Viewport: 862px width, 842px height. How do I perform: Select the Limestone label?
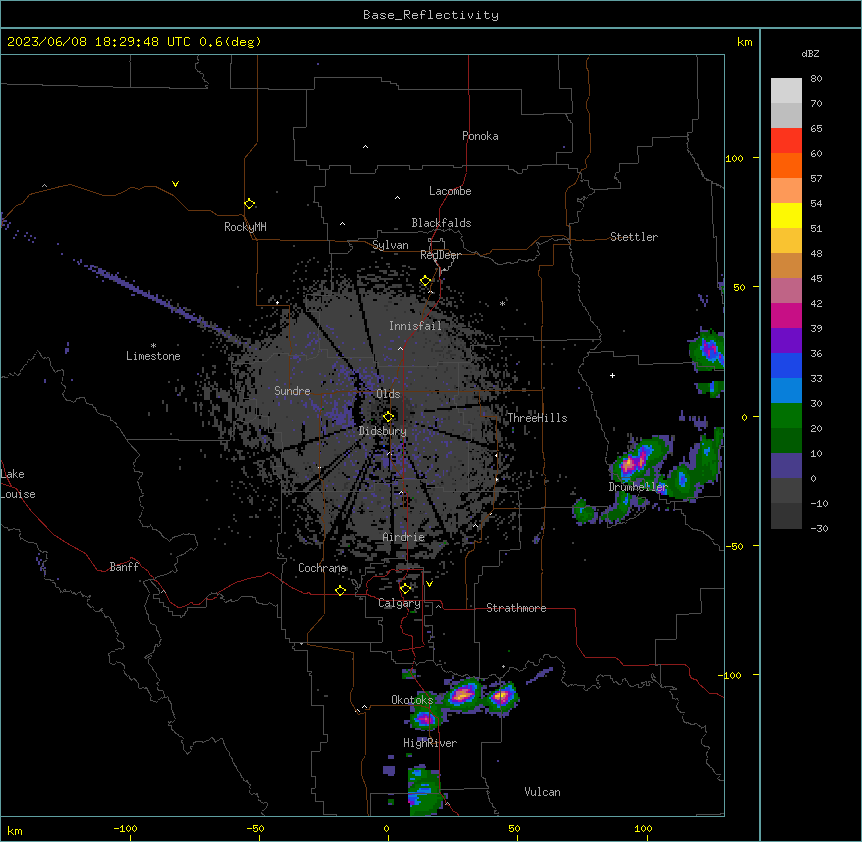tap(153, 356)
